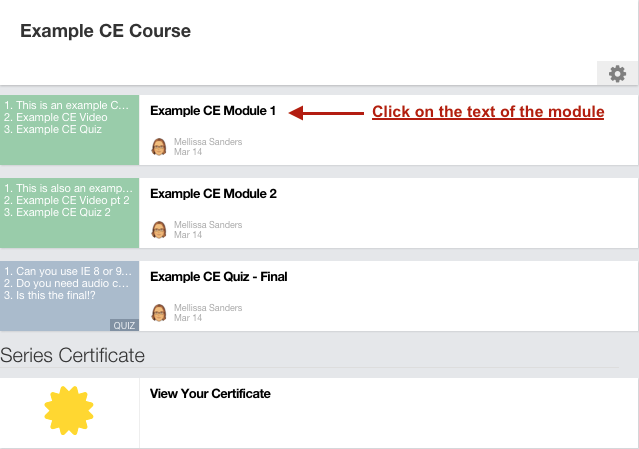Screen dimensions: 639x449
Task: Select the green Module 1 thumbnail
Action: 69,130
